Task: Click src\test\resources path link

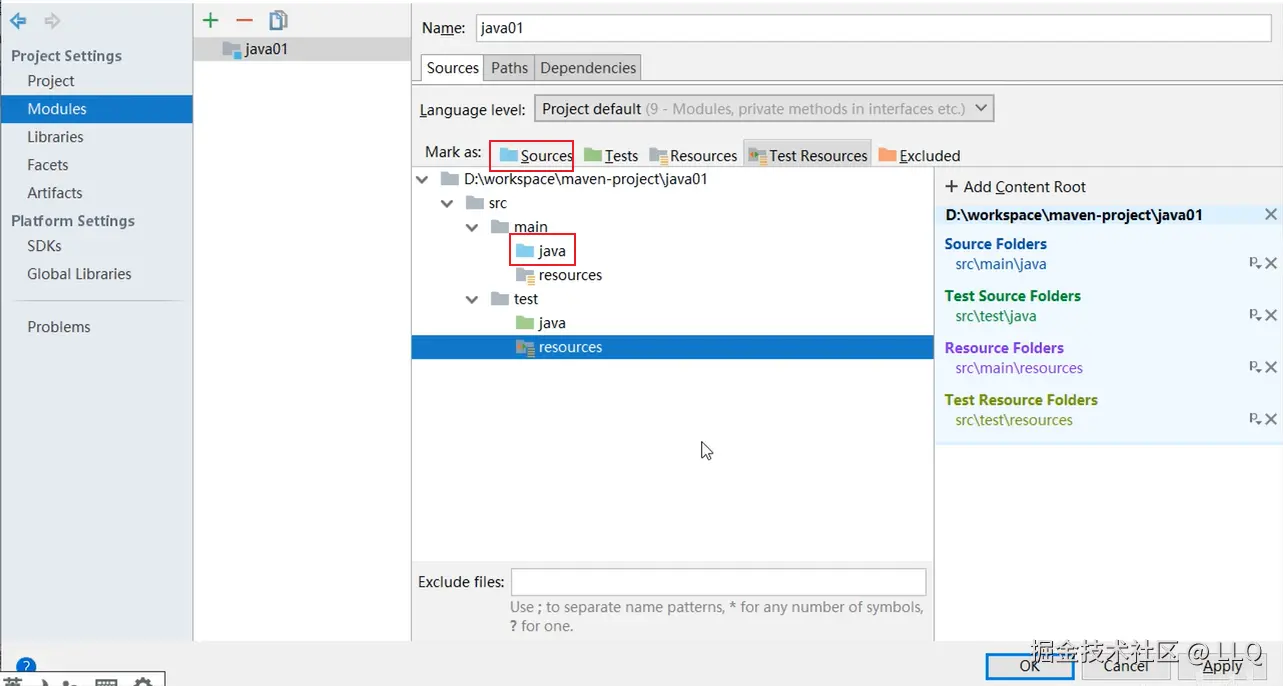Action: (1014, 420)
